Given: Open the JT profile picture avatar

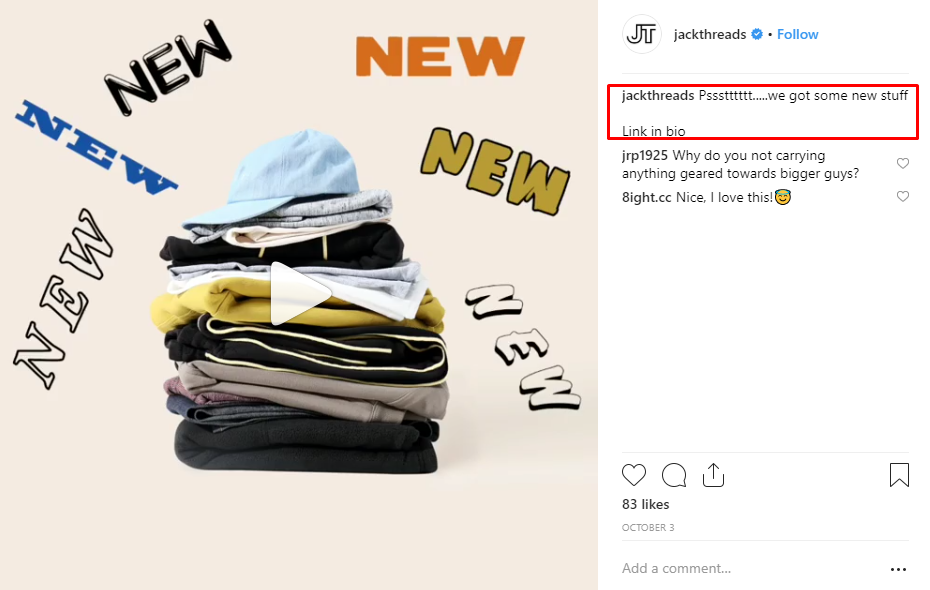Looking at the screenshot, I should click(x=642, y=34).
